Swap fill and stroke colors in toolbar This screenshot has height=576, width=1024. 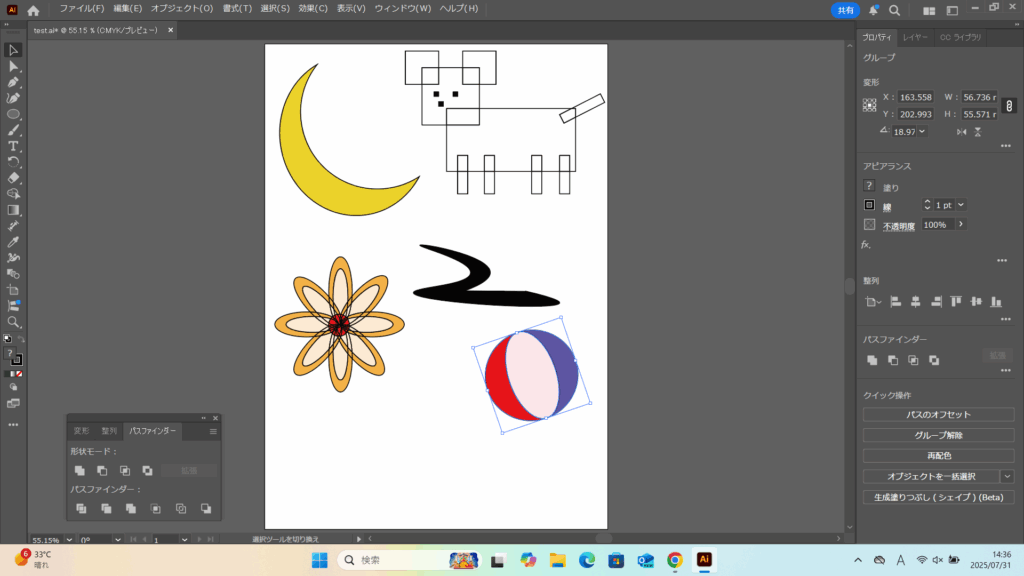pyautogui.click(x=20, y=340)
